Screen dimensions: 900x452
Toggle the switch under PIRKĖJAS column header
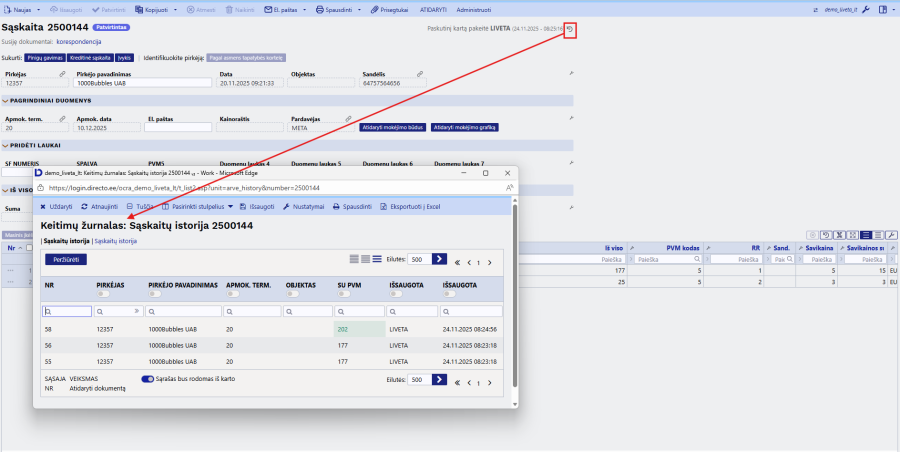point(103,294)
